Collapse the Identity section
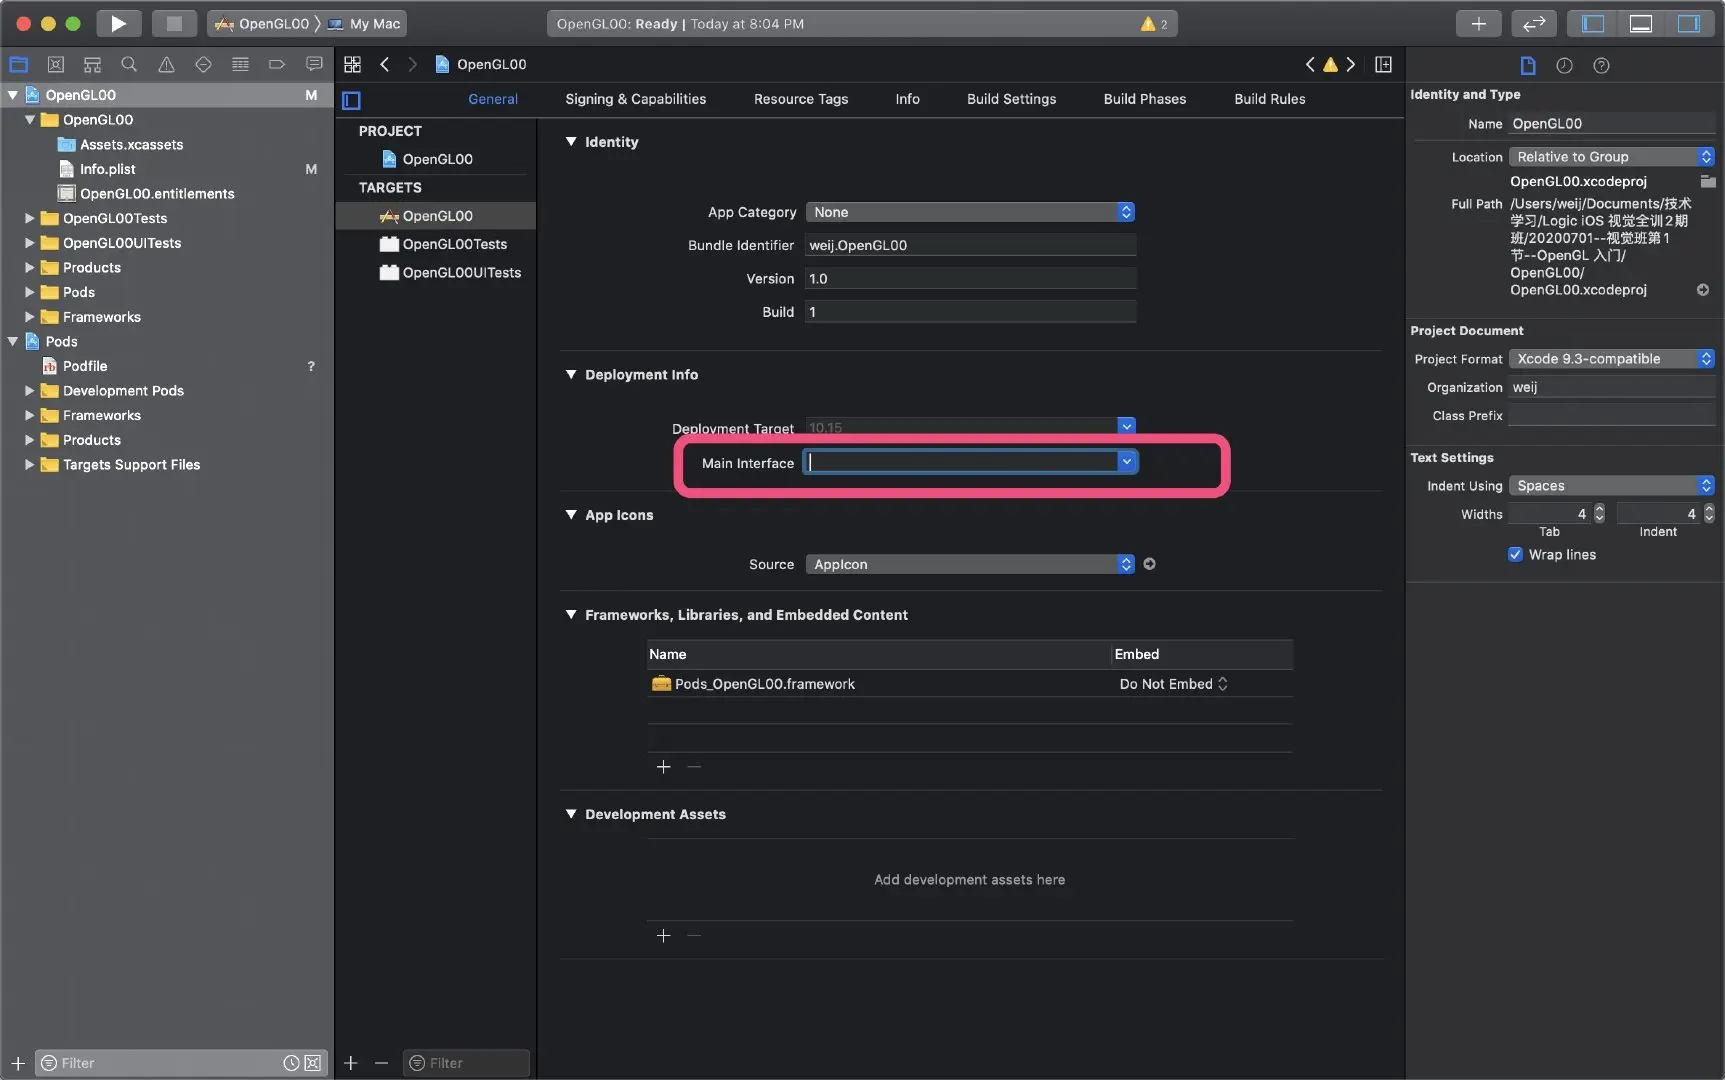This screenshot has height=1080, width=1725. pyautogui.click(x=571, y=142)
